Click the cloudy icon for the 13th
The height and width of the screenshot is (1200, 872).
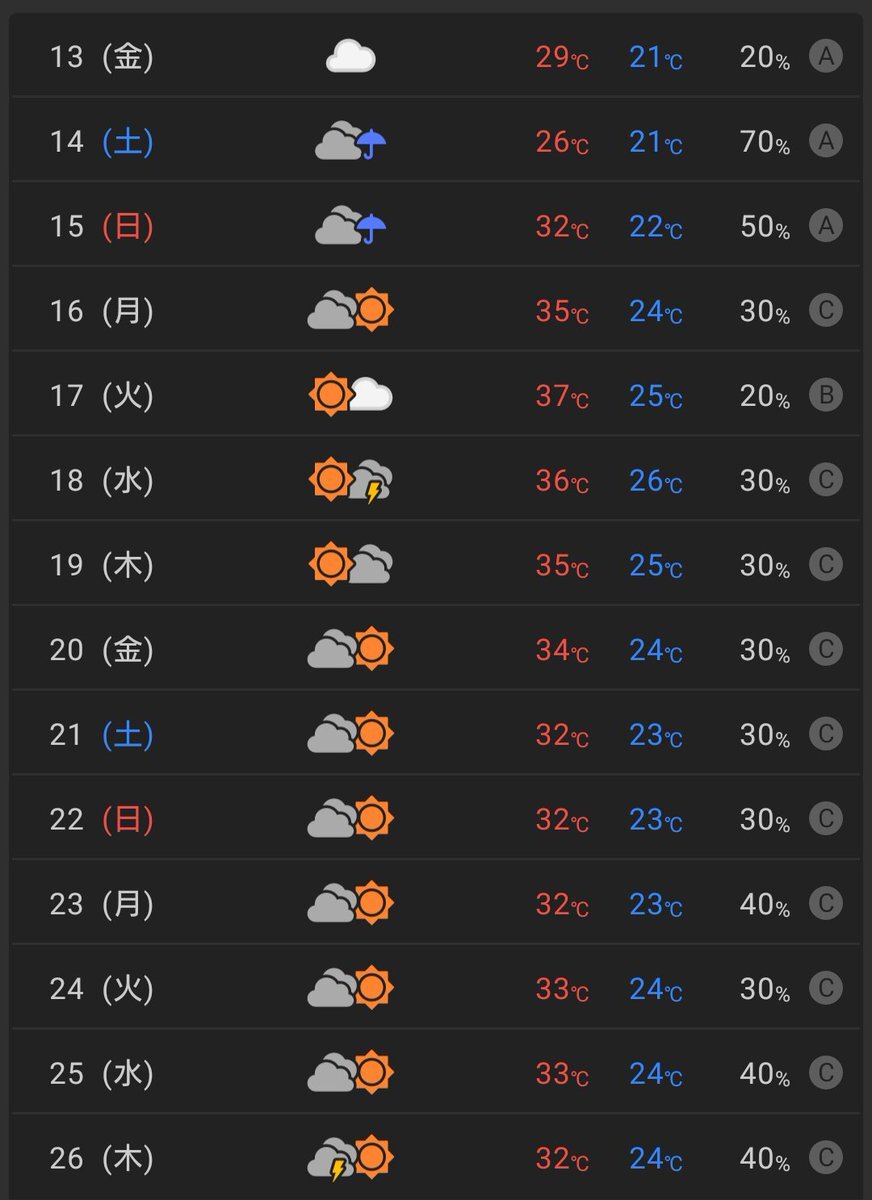coord(350,57)
